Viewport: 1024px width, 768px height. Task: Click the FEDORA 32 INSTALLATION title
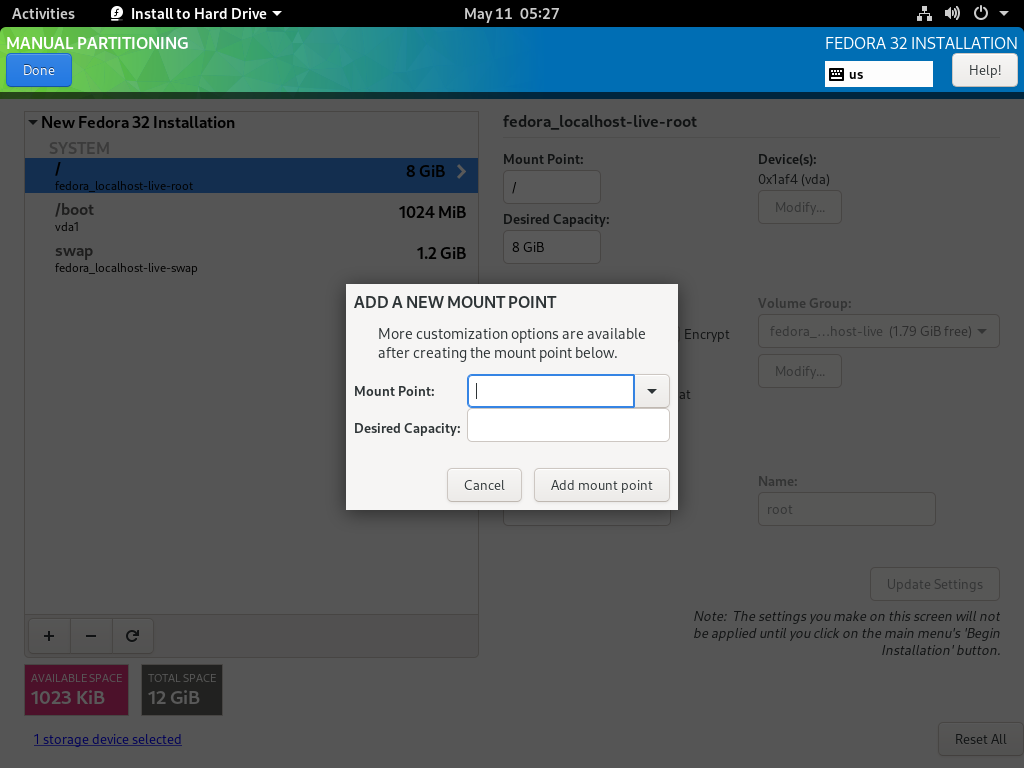coord(921,43)
